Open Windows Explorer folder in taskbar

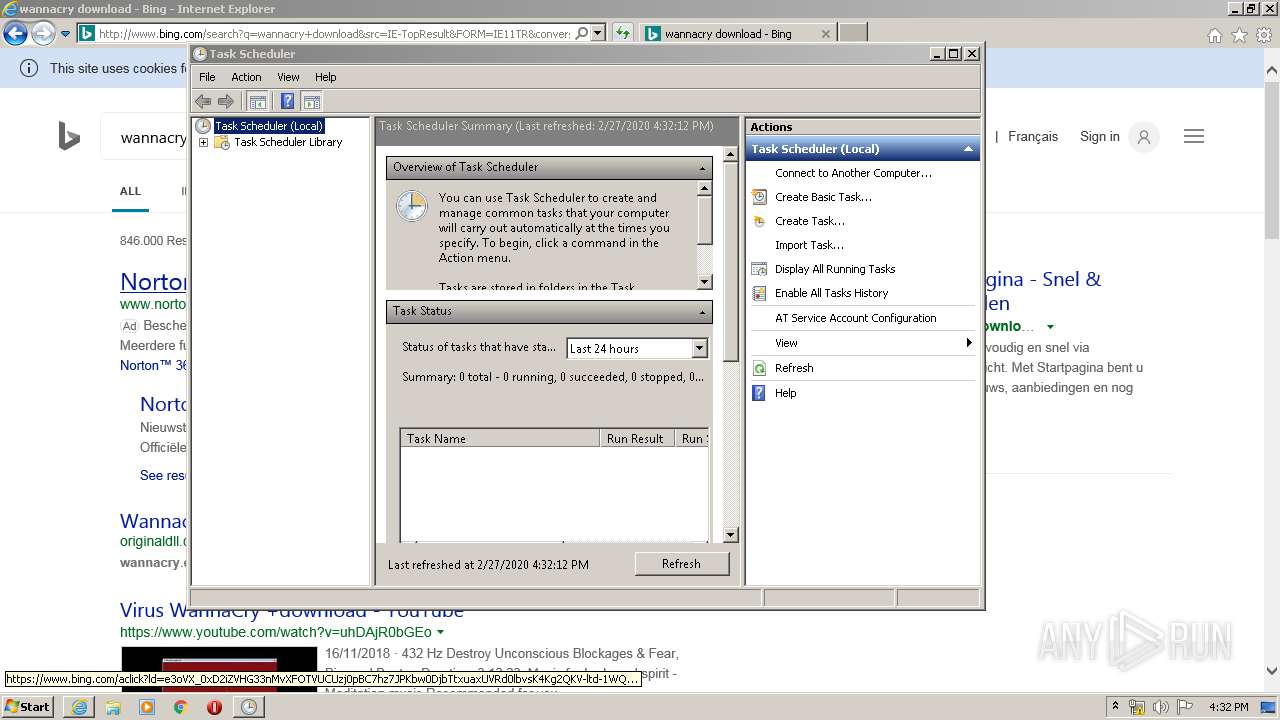(113, 707)
